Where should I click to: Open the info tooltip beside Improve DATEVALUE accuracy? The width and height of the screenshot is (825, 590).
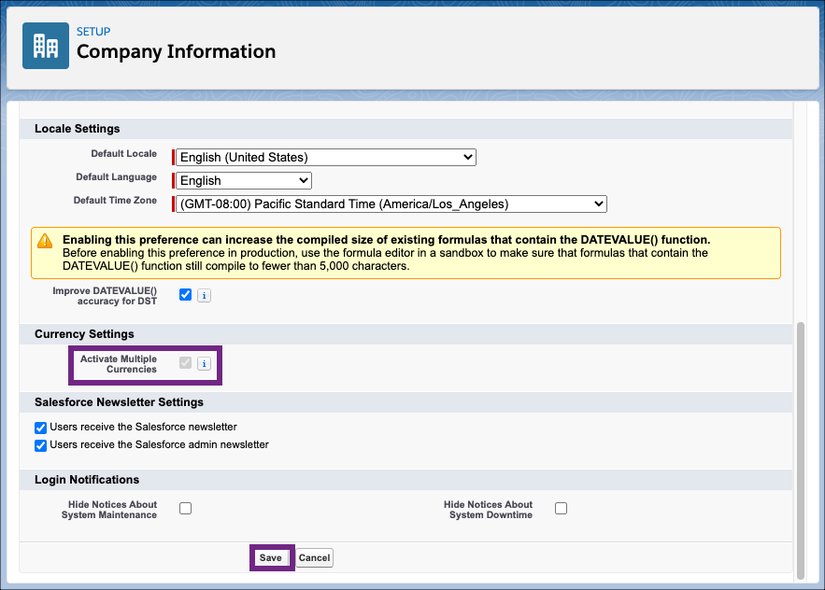(202, 294)
